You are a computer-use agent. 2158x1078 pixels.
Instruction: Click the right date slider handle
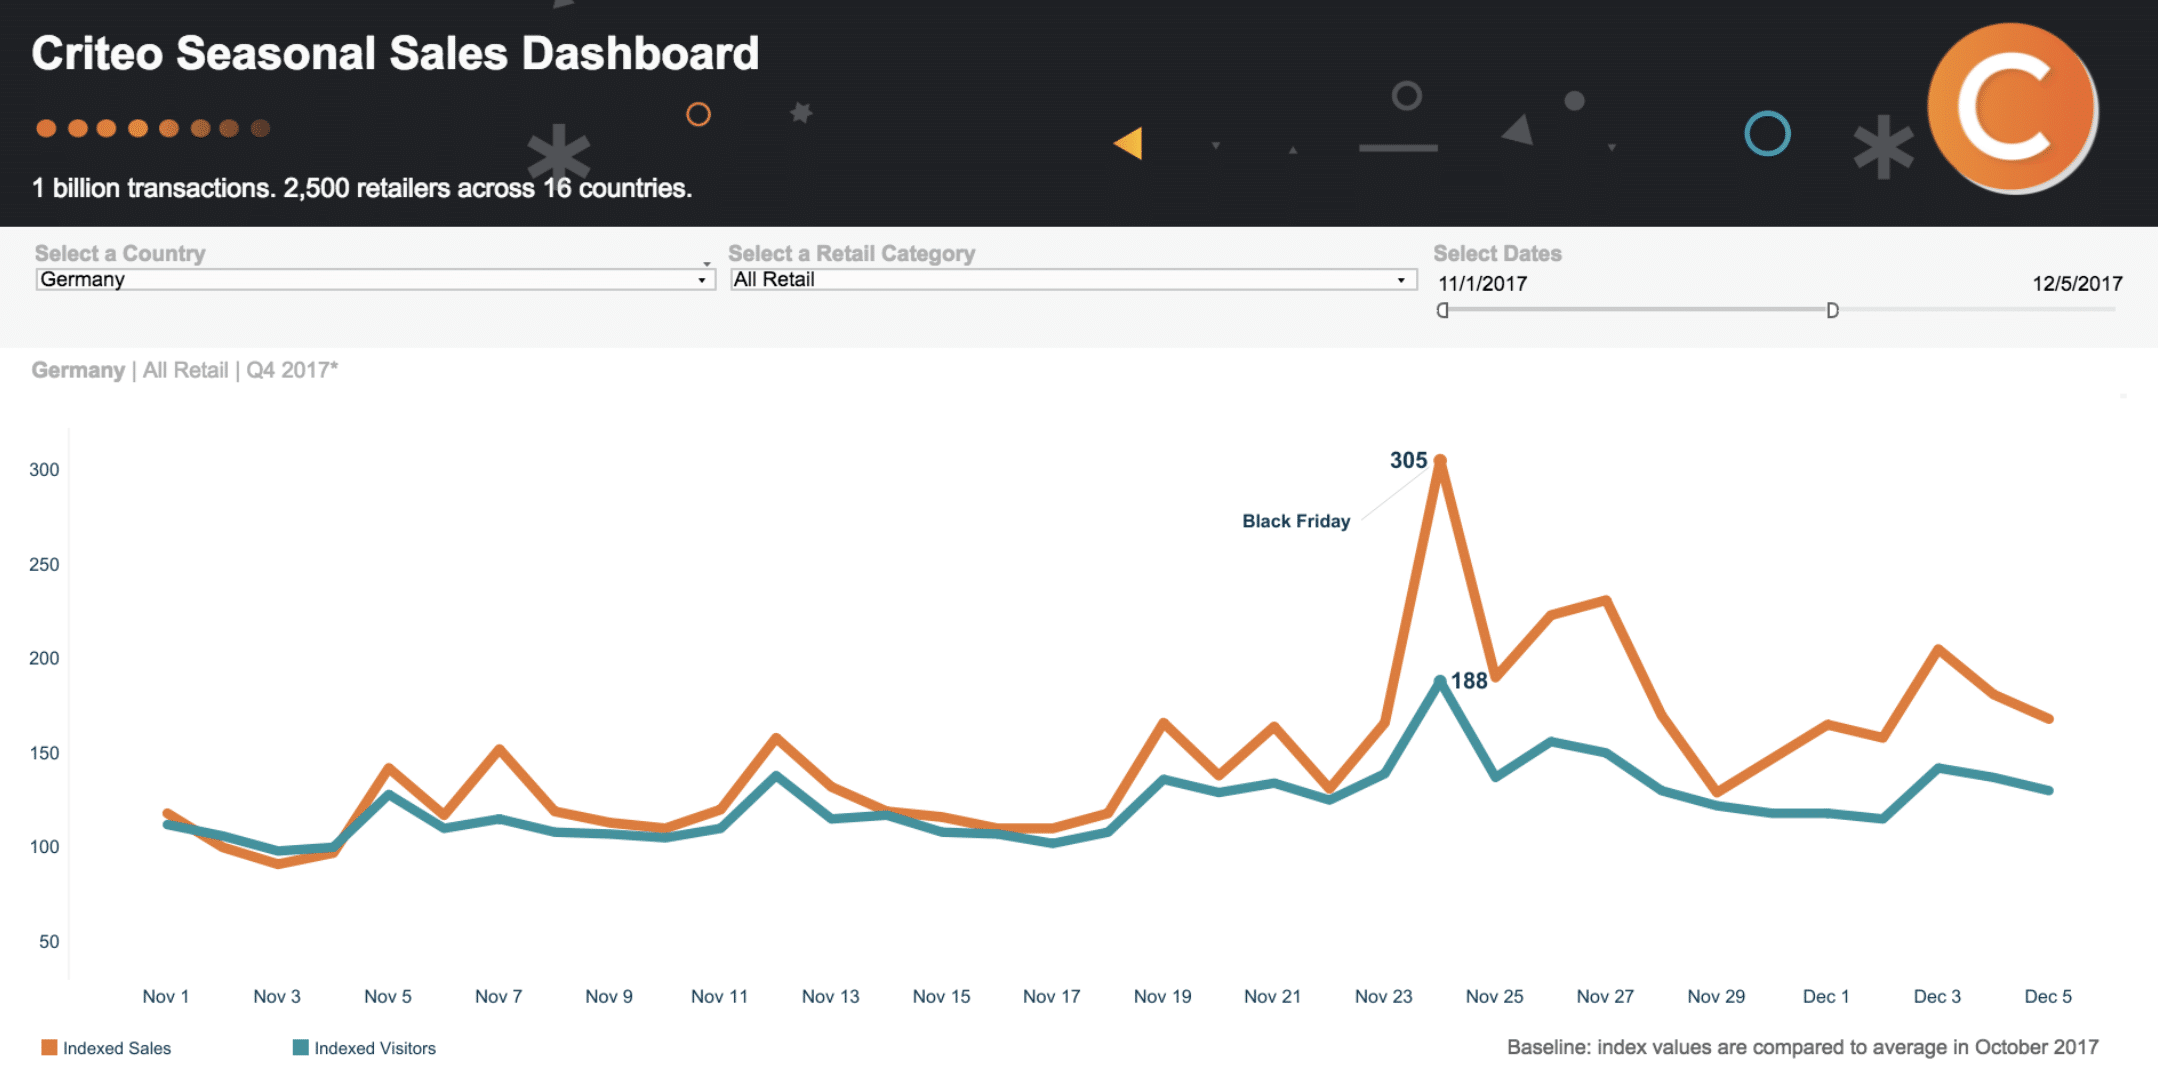[x=1832, y=310]
